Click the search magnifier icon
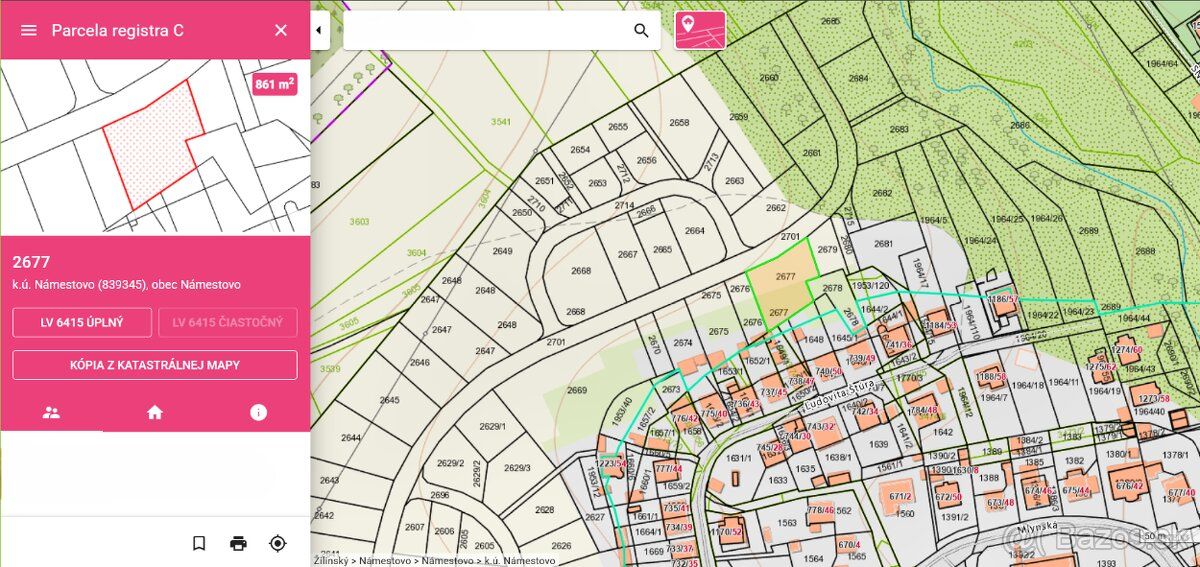 [x=642, y=30]
